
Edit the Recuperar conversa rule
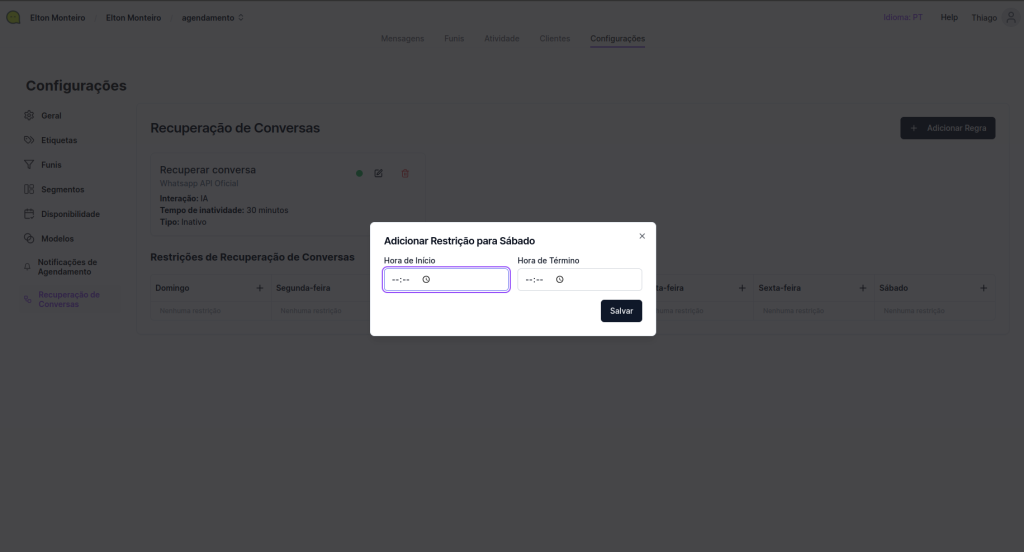point(378,173)
